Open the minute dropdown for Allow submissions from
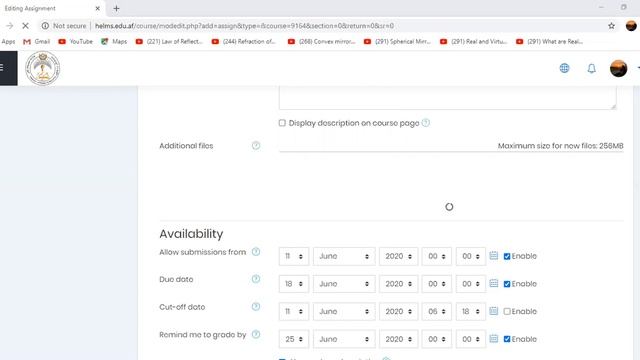The image size is (640, 360). [x=471, y=256]
